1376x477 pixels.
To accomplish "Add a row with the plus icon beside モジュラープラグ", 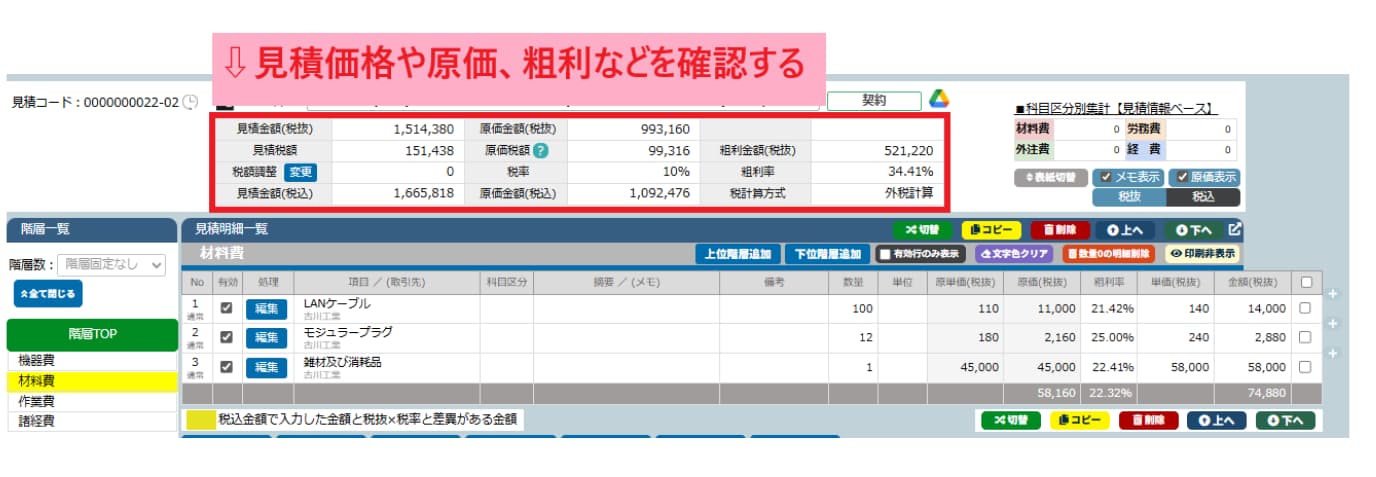I will coord(1333,324).
